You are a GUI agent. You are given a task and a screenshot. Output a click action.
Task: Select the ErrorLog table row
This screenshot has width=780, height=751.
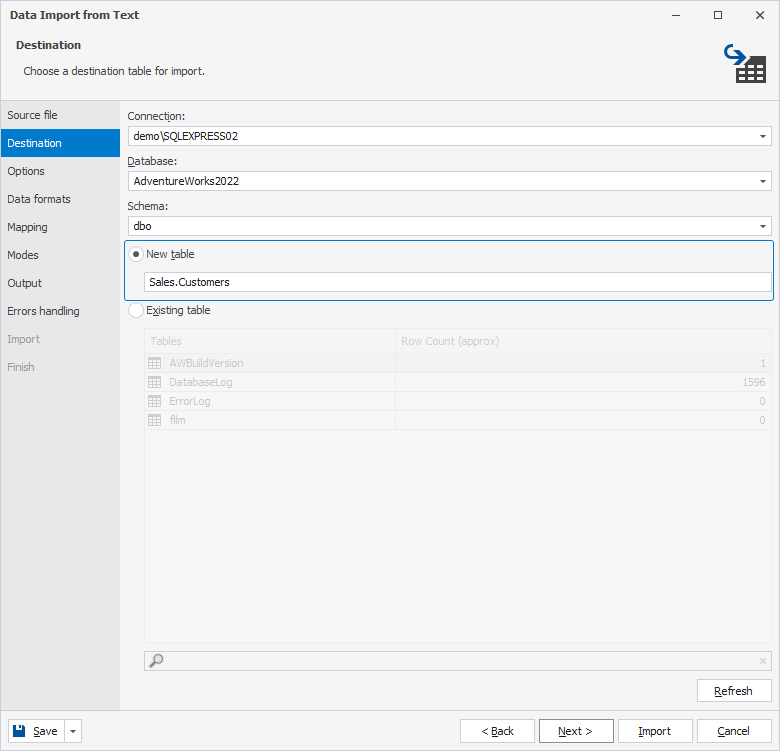(458, 401)
